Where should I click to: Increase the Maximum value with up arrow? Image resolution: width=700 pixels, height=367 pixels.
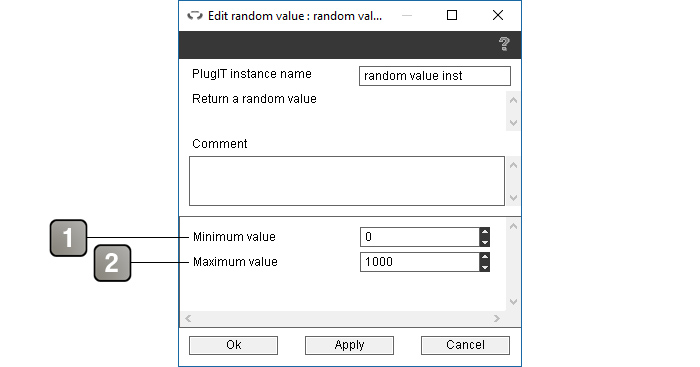(485, 257)
